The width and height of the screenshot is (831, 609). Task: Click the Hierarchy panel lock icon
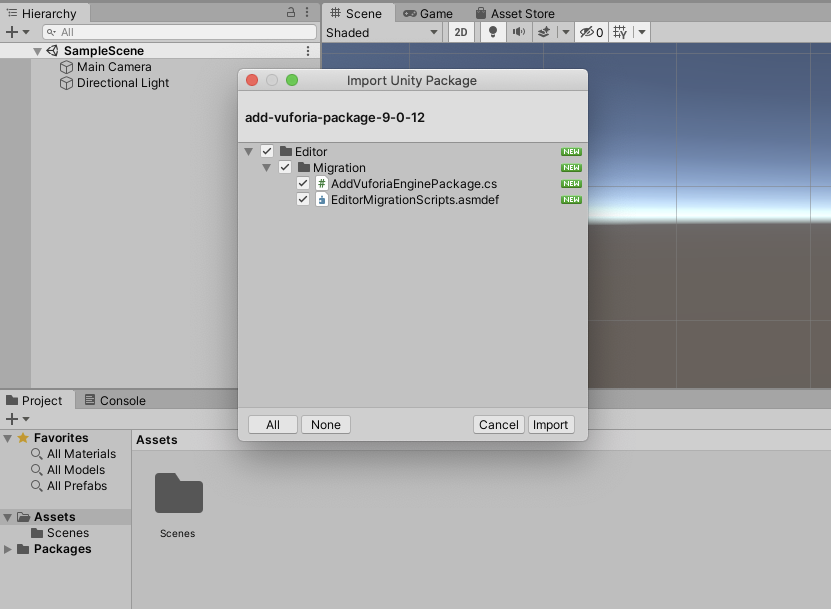(290, 12)
